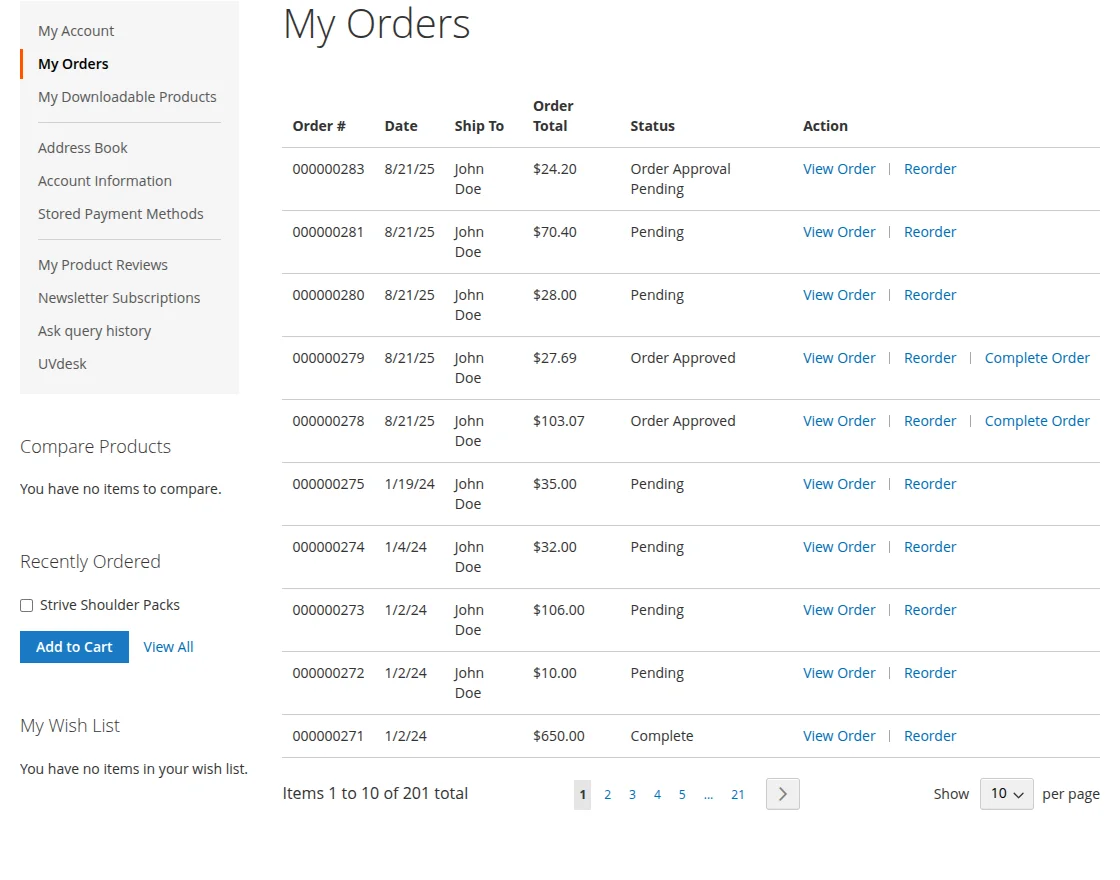The image size is (1120, 880).
Task: Open Ask query history
Action: coord(94,331)
